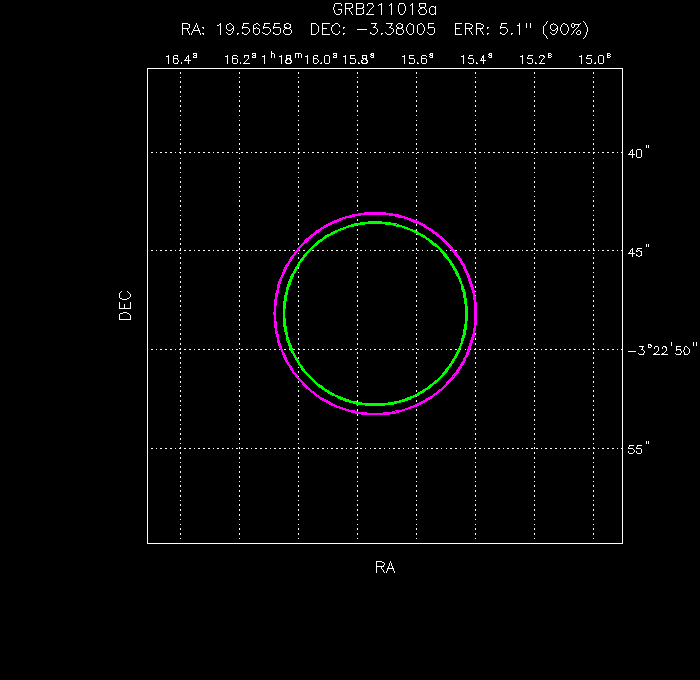Click the 16.2s tick label
This screenshot has height=680, width=700.
tap(240, 60)
